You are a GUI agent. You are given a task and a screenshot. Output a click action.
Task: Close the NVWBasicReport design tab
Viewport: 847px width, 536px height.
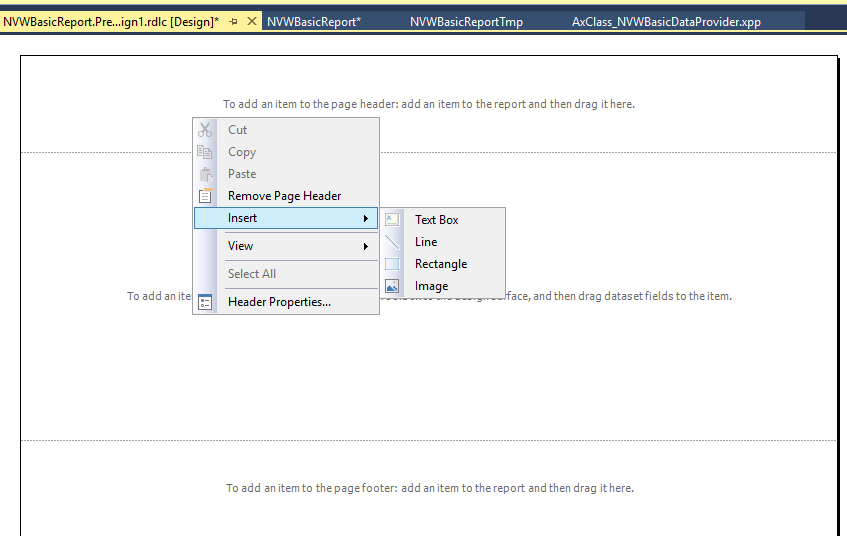click(x=252, y=22)
